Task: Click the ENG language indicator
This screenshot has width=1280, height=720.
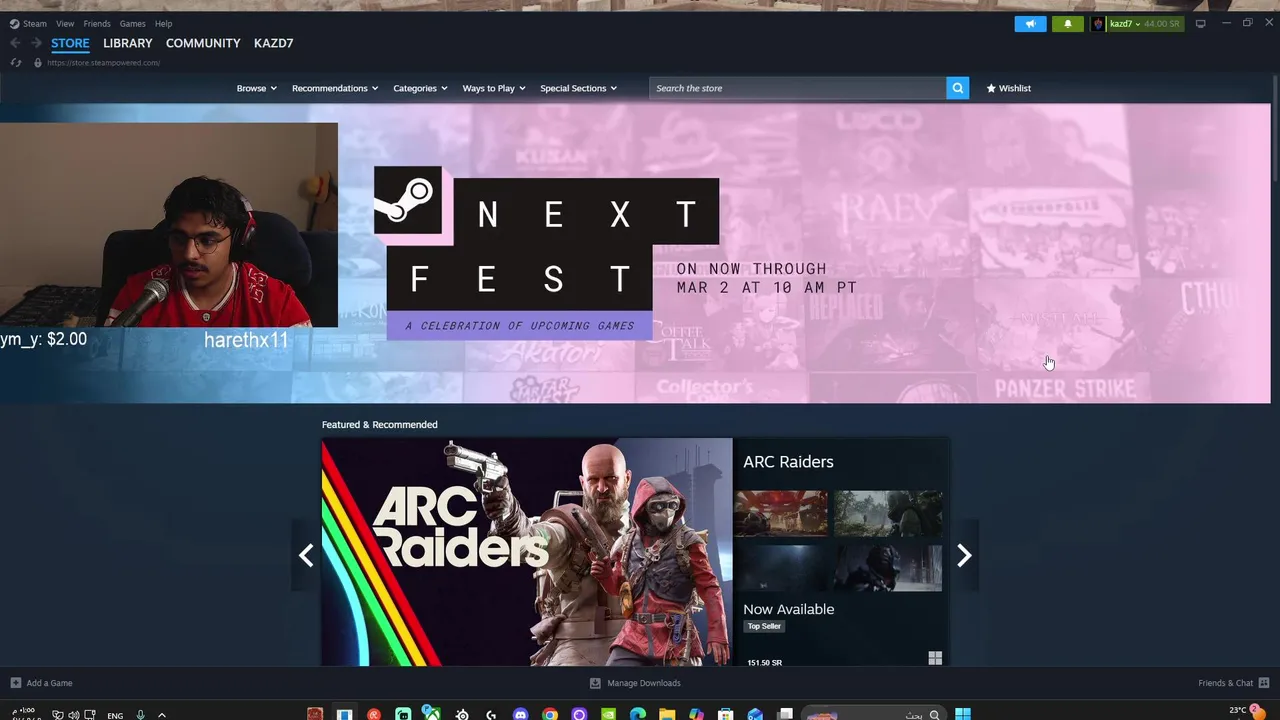Action: [115, 715]
